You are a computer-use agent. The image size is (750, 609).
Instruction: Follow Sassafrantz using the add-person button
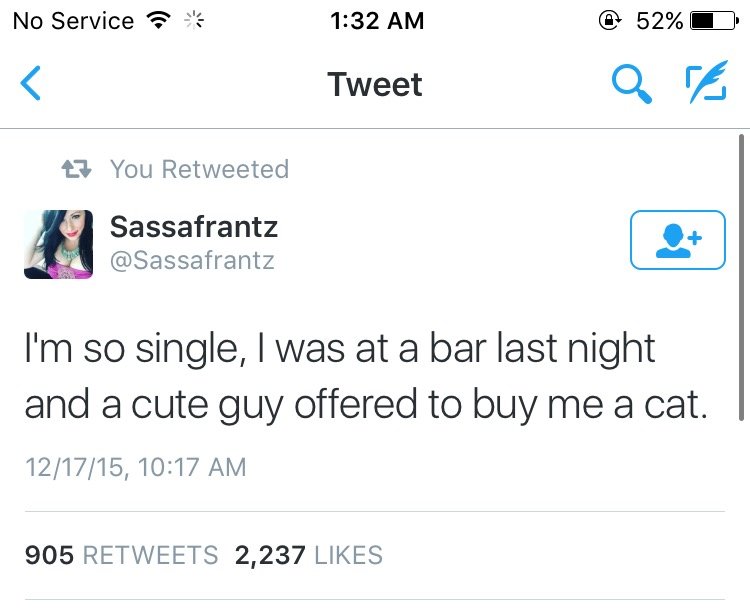click(677, 240)
